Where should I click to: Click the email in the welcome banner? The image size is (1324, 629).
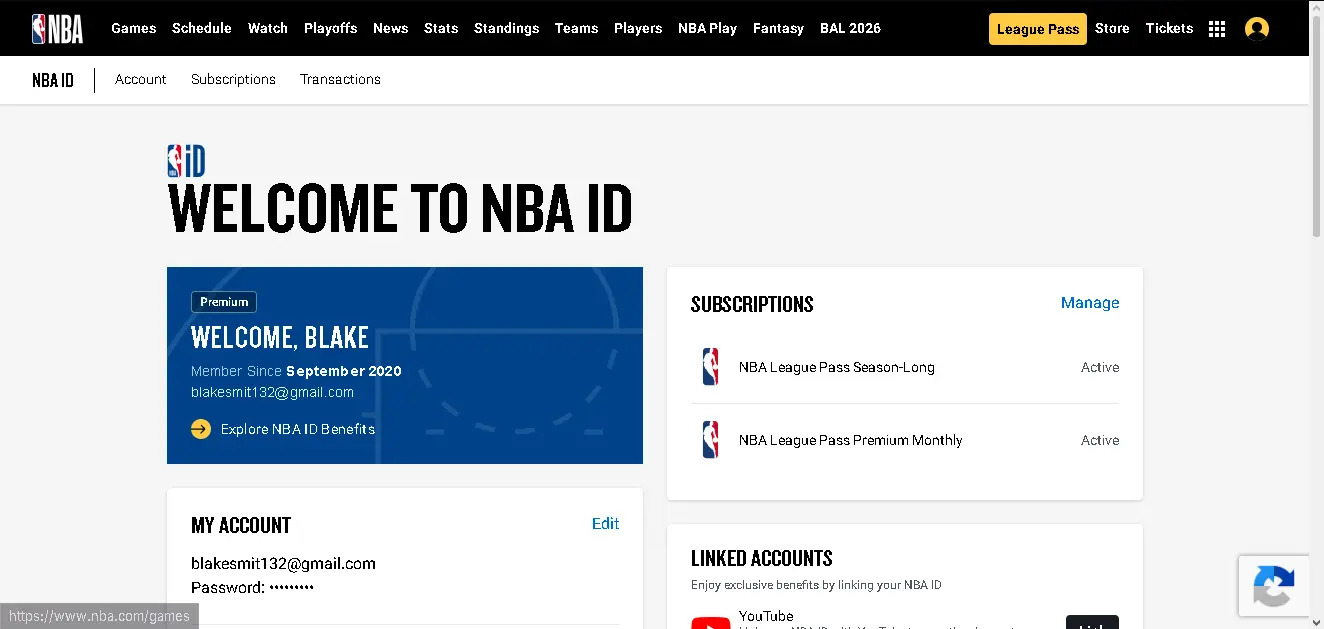tap(273, 392)
